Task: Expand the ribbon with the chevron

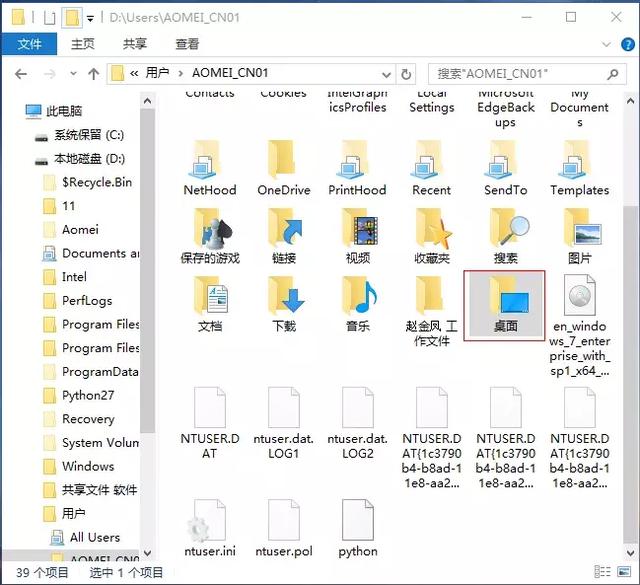Action: (x=607, y=44)
